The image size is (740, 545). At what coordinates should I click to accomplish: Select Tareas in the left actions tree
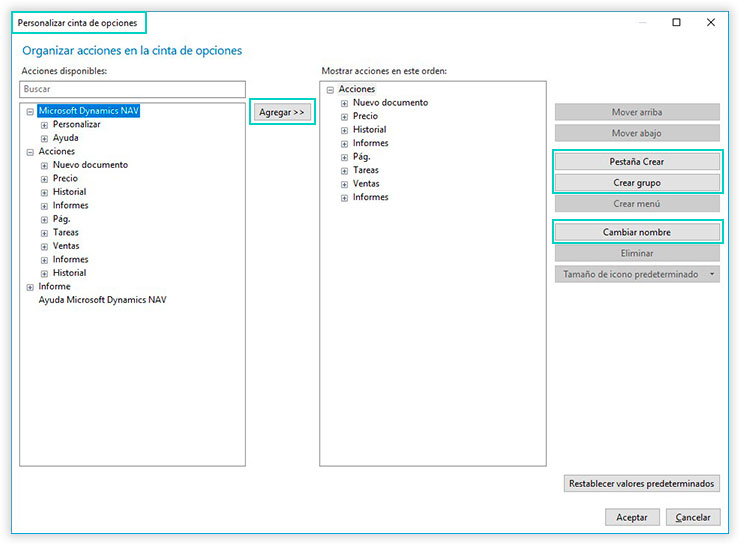click(66, 233)
